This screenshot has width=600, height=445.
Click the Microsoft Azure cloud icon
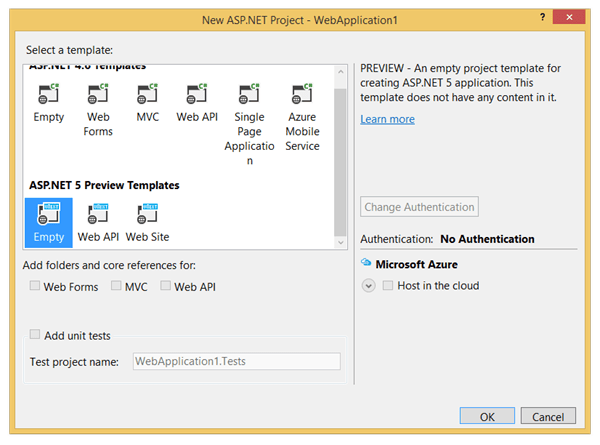pos(366,262)
